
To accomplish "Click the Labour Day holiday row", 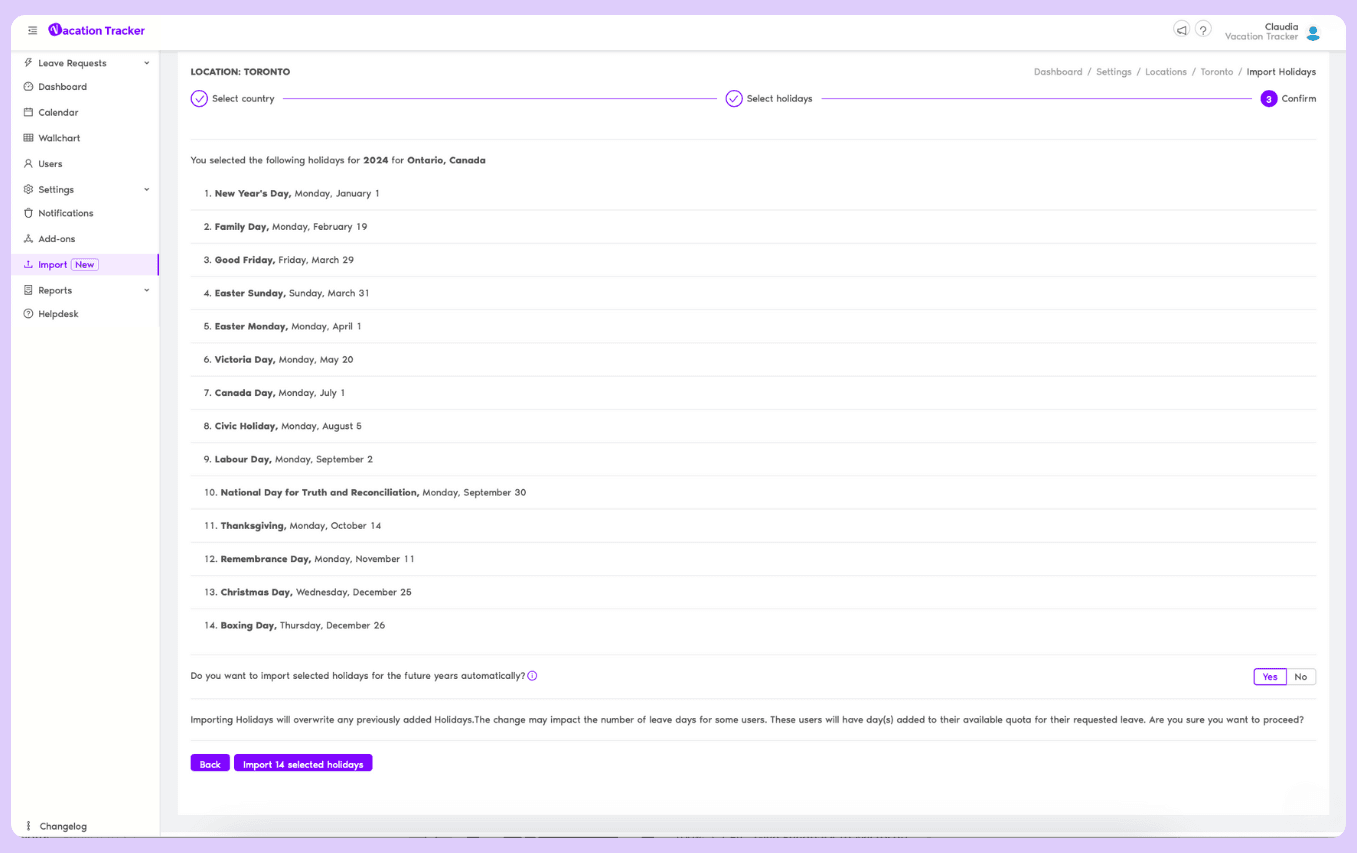I will coord(753,459).
